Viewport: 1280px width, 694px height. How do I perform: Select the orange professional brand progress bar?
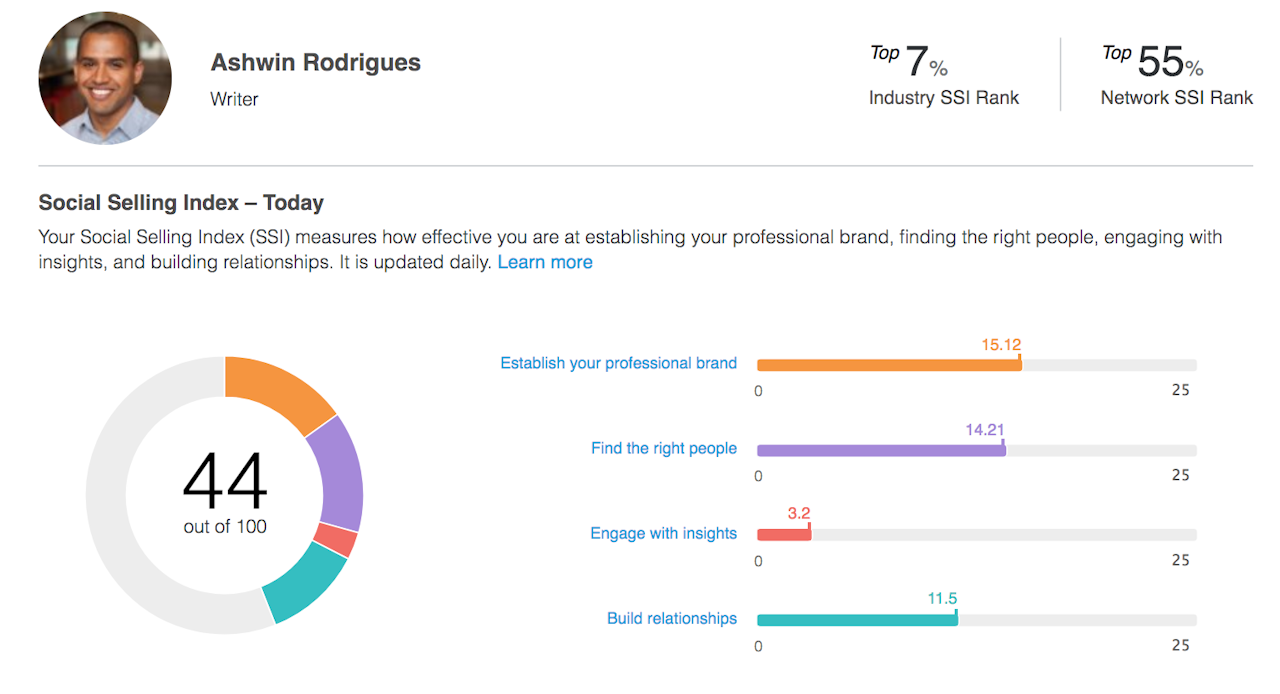(888, 364)
